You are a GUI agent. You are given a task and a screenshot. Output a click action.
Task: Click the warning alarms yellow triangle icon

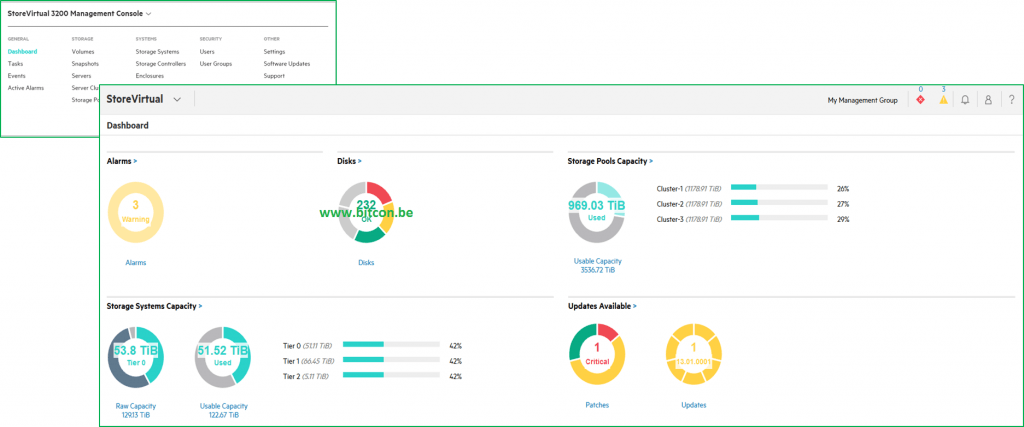pyautogui.click(x=943, y=100)
